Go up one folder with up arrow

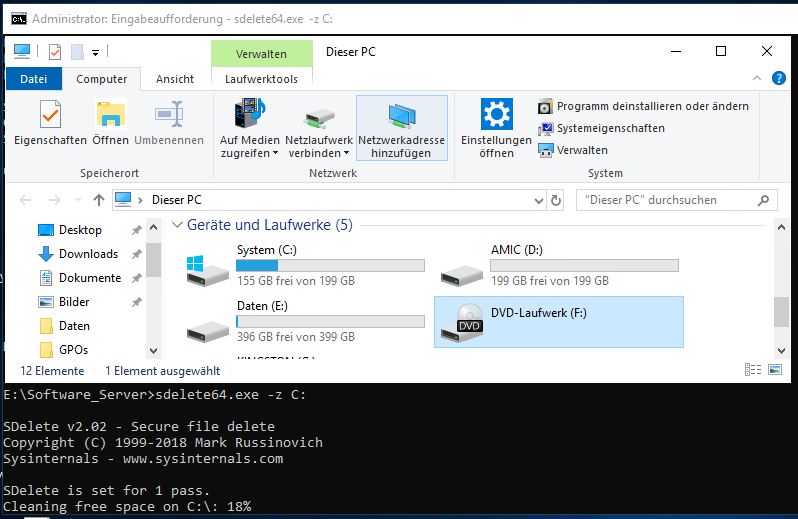coord(99,200)
